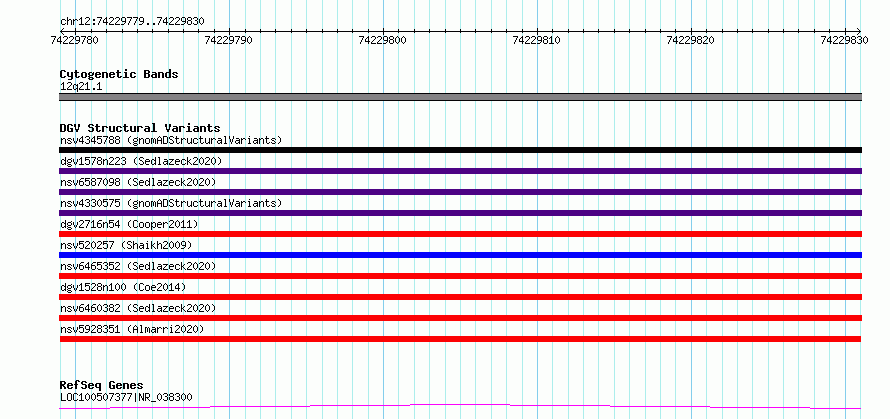Click the nsv6587098 Sedlazeck2020 label
Screen dimensions: 890x419
coord(138,182)
